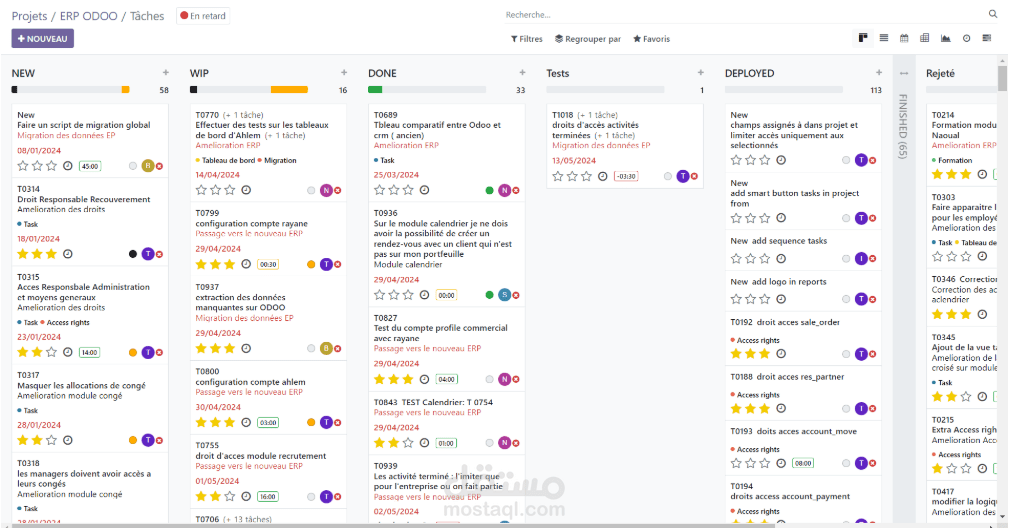1010x531 pixels.
Task: Switch to the List view icon
Action: click(884, 38)
